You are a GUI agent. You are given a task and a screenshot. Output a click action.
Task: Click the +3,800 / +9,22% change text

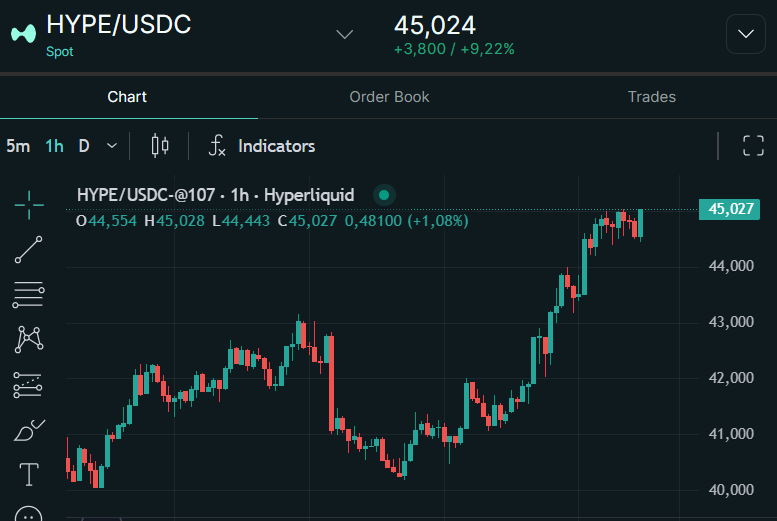point(454,49)
